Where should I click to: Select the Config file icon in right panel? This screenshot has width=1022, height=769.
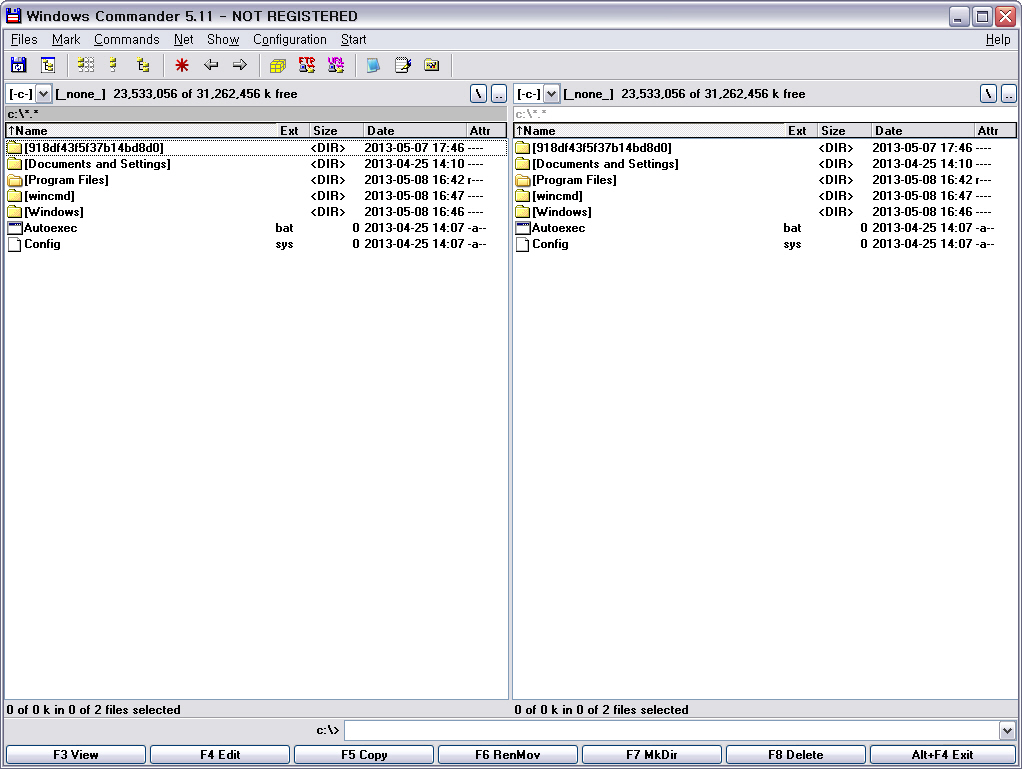[x=522, y=244]
